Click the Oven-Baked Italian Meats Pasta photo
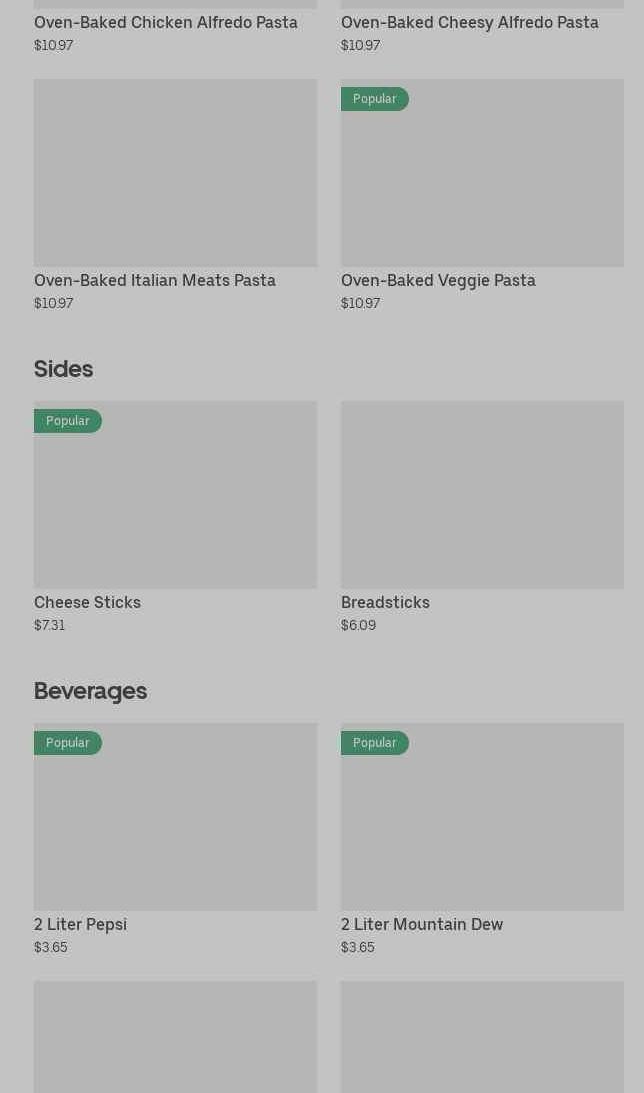Viewport: 644px width, 1093px height. tap(175, 173)
